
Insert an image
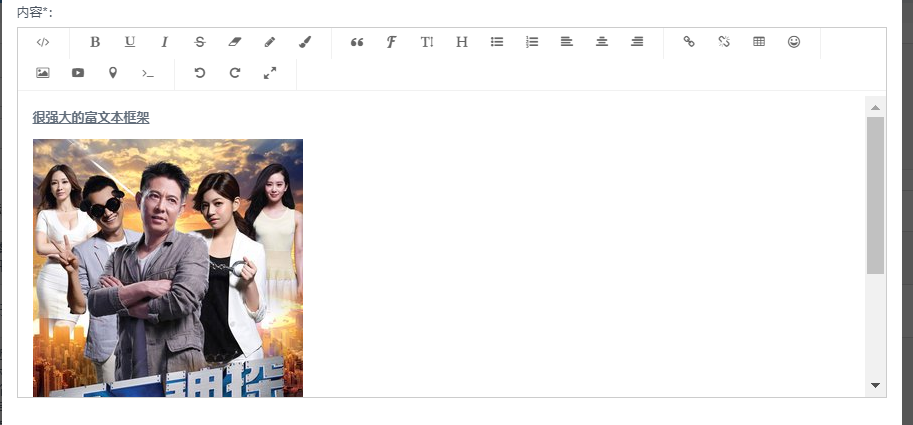[x=43, y=73]
